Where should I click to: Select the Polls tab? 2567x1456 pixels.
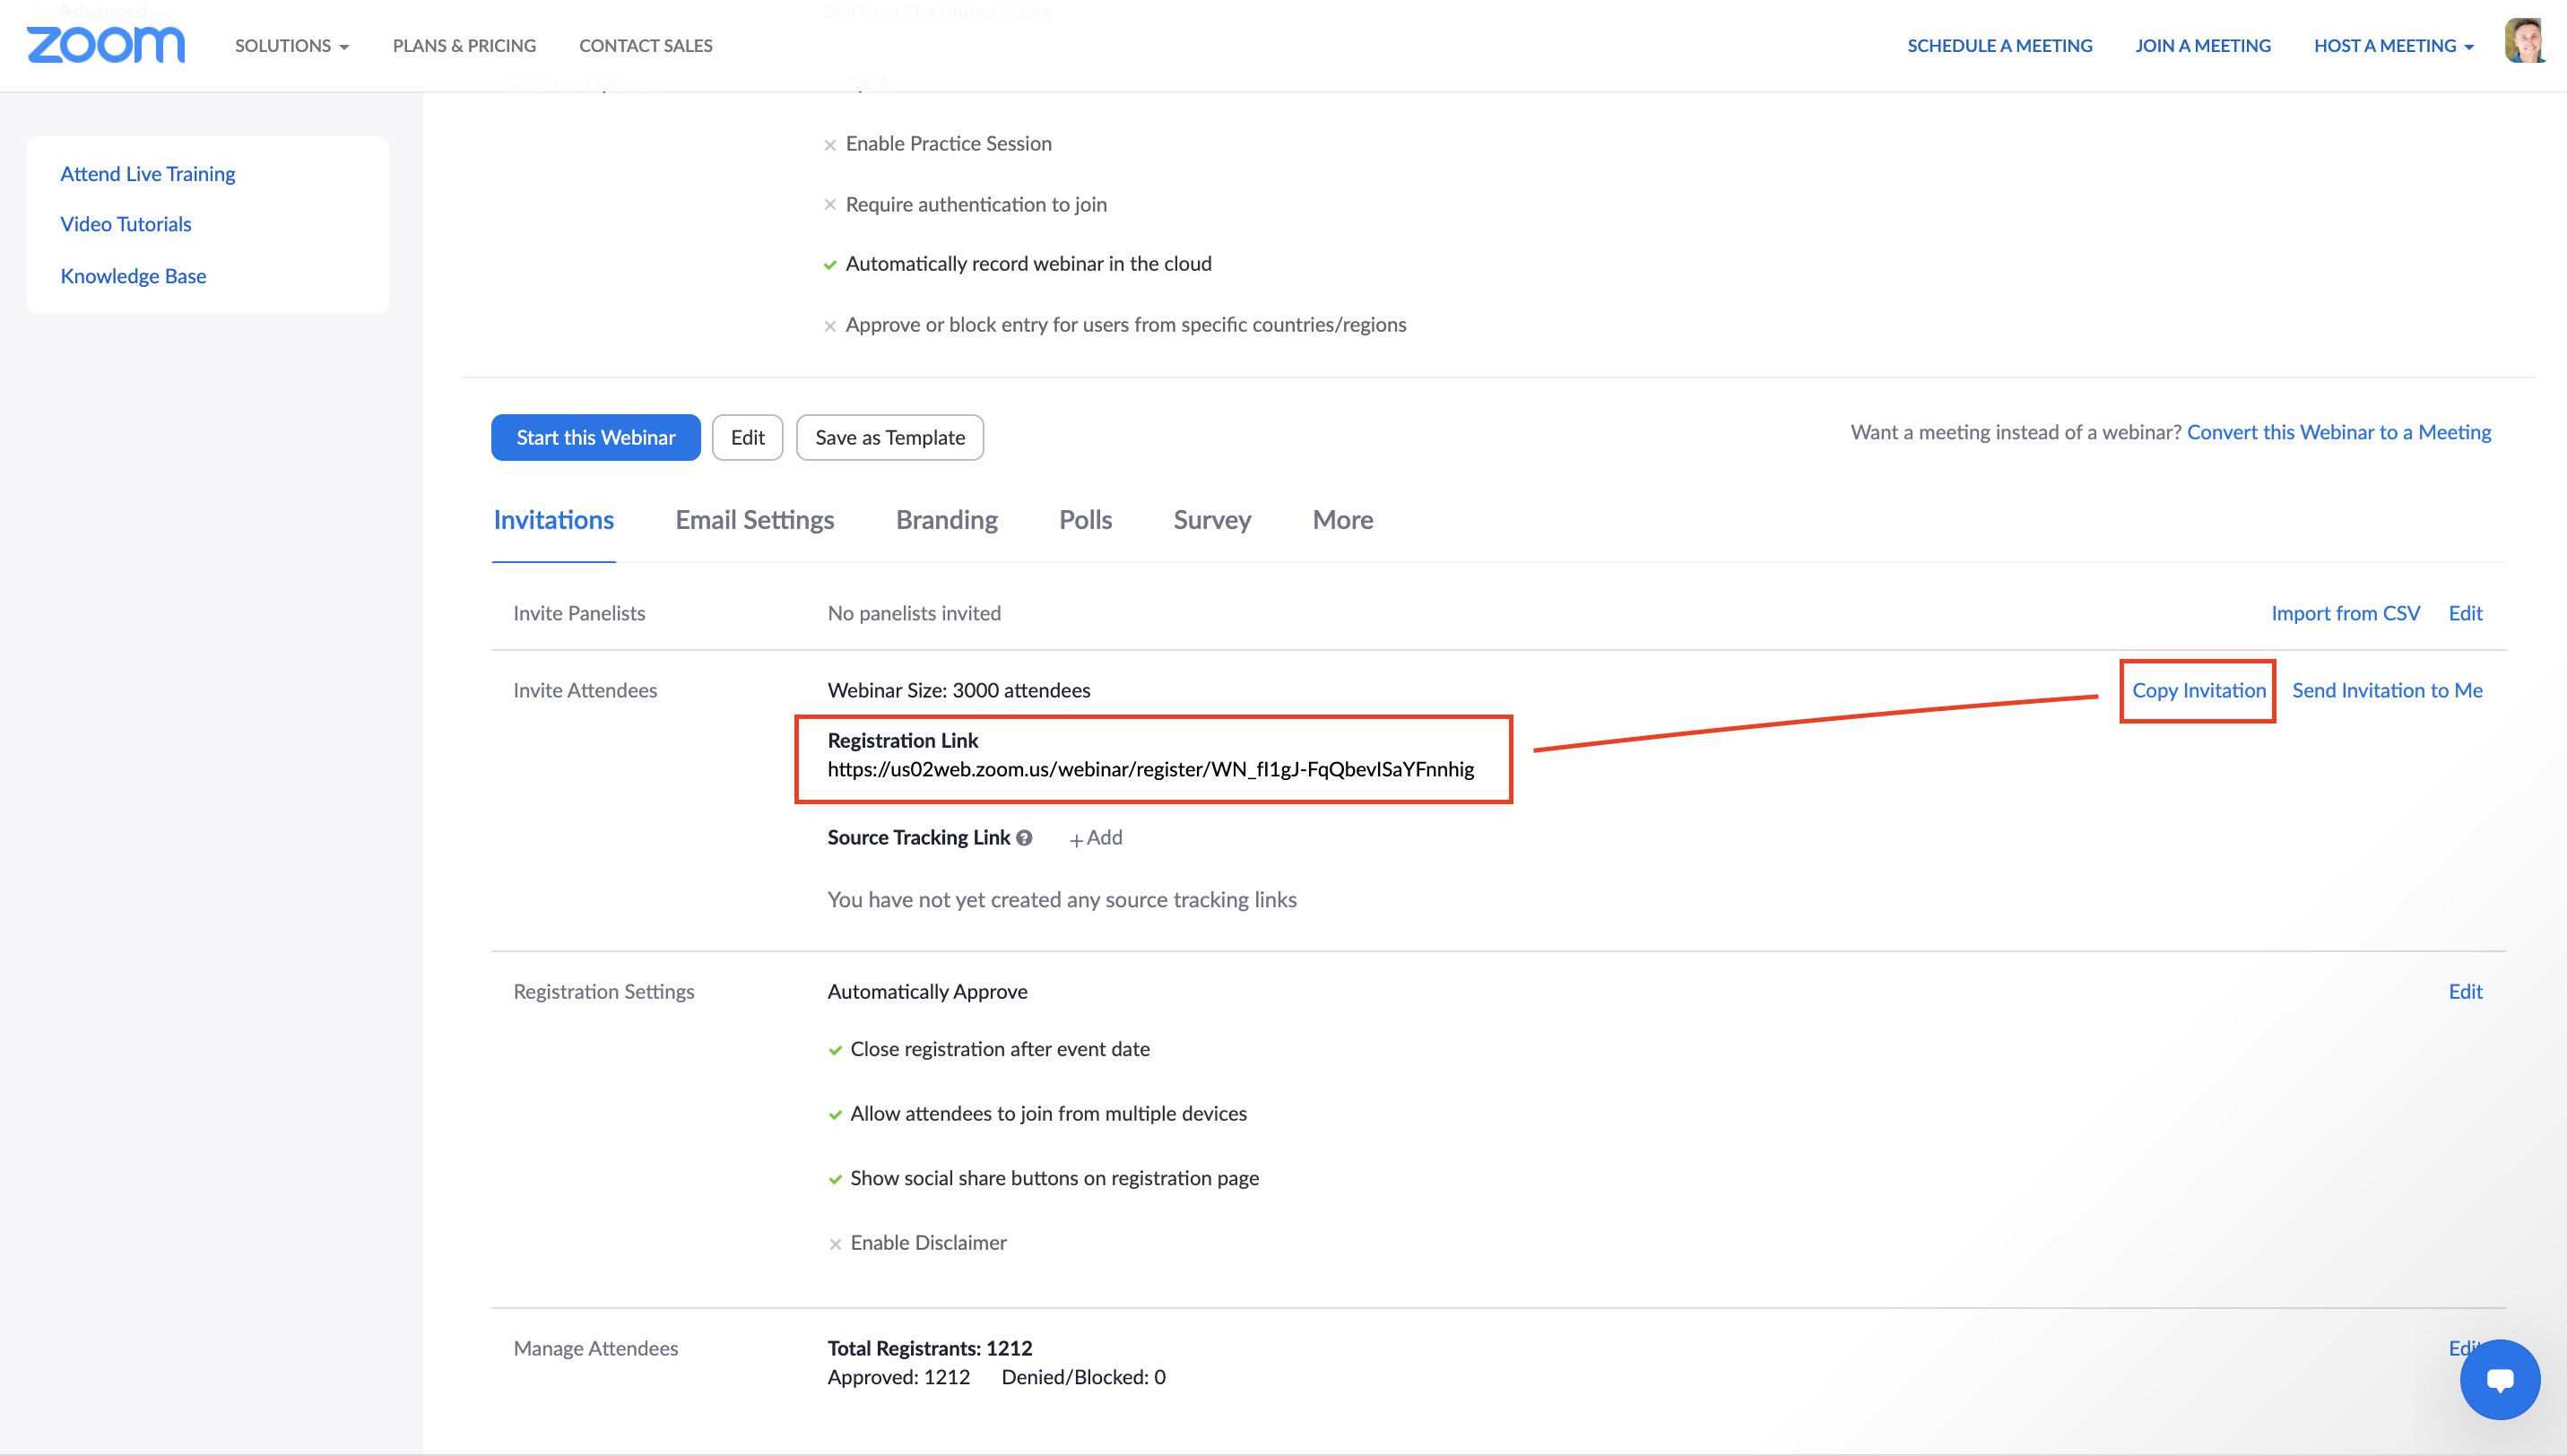(1085, 520)
